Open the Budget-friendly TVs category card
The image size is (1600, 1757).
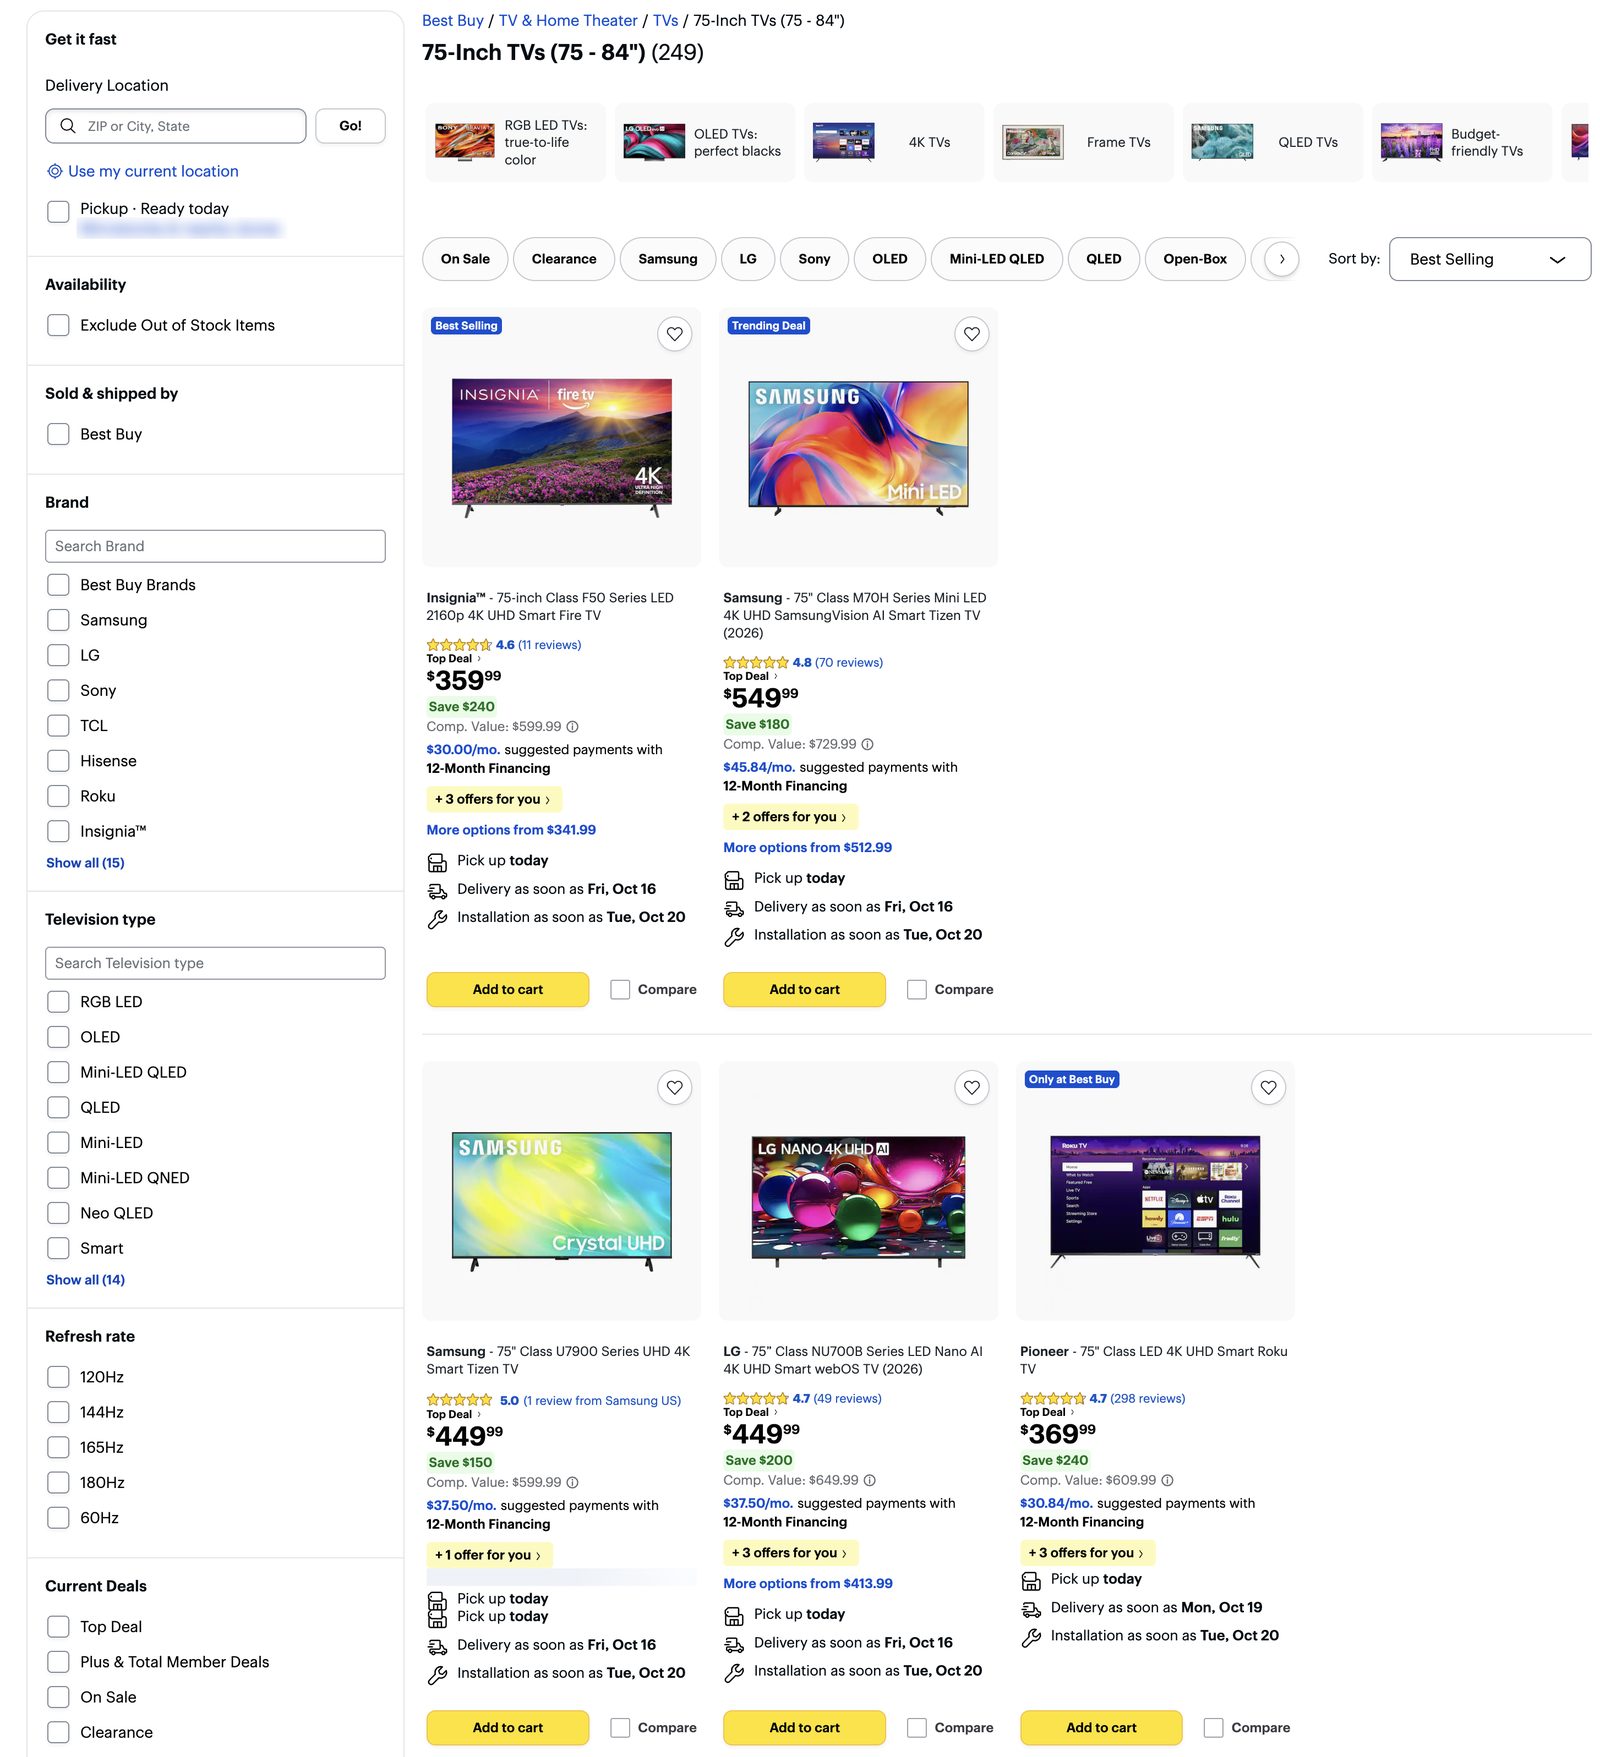pos(1462,143)
